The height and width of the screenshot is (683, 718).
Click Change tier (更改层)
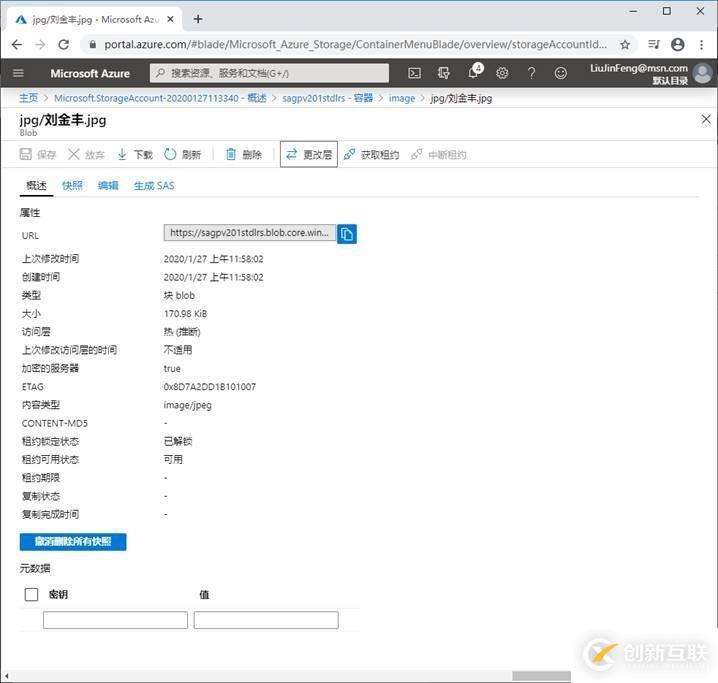point(309,154)
